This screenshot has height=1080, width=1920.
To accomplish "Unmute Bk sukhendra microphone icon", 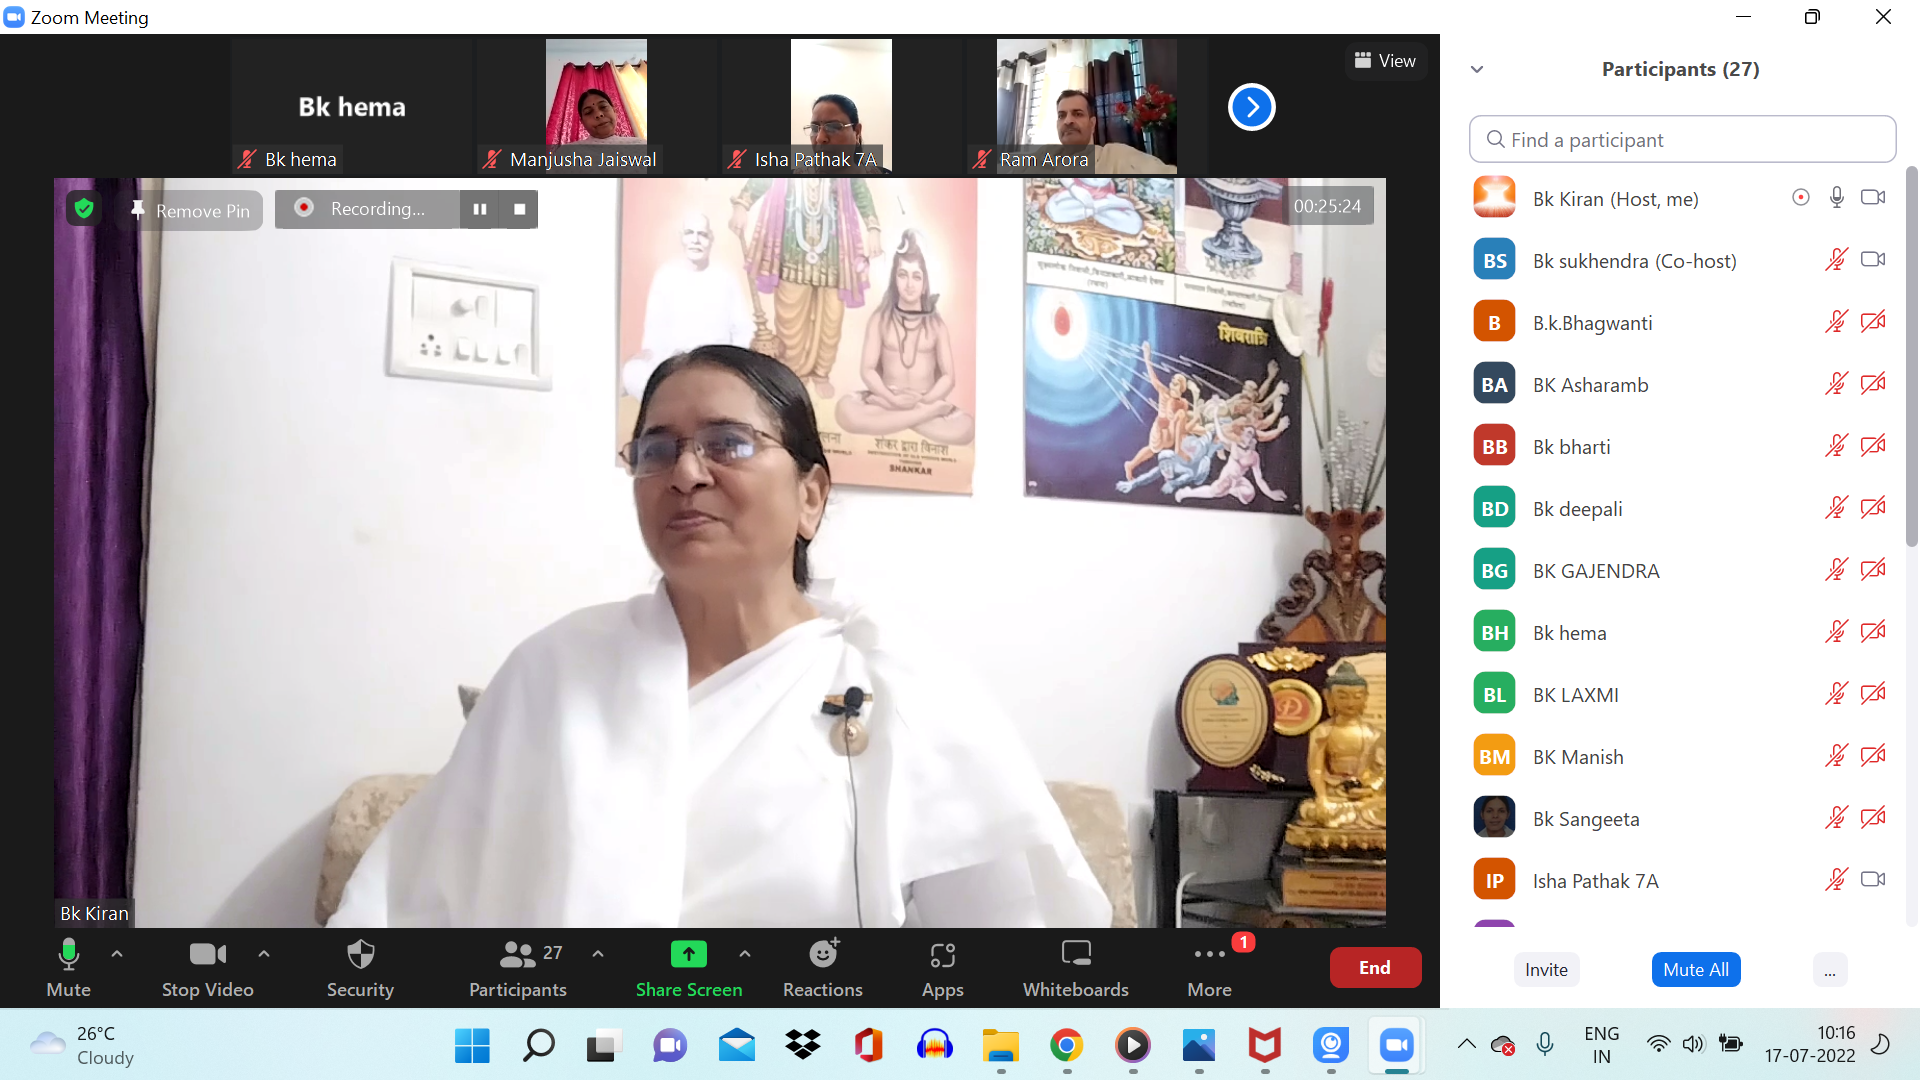I will pos(1837,260).
